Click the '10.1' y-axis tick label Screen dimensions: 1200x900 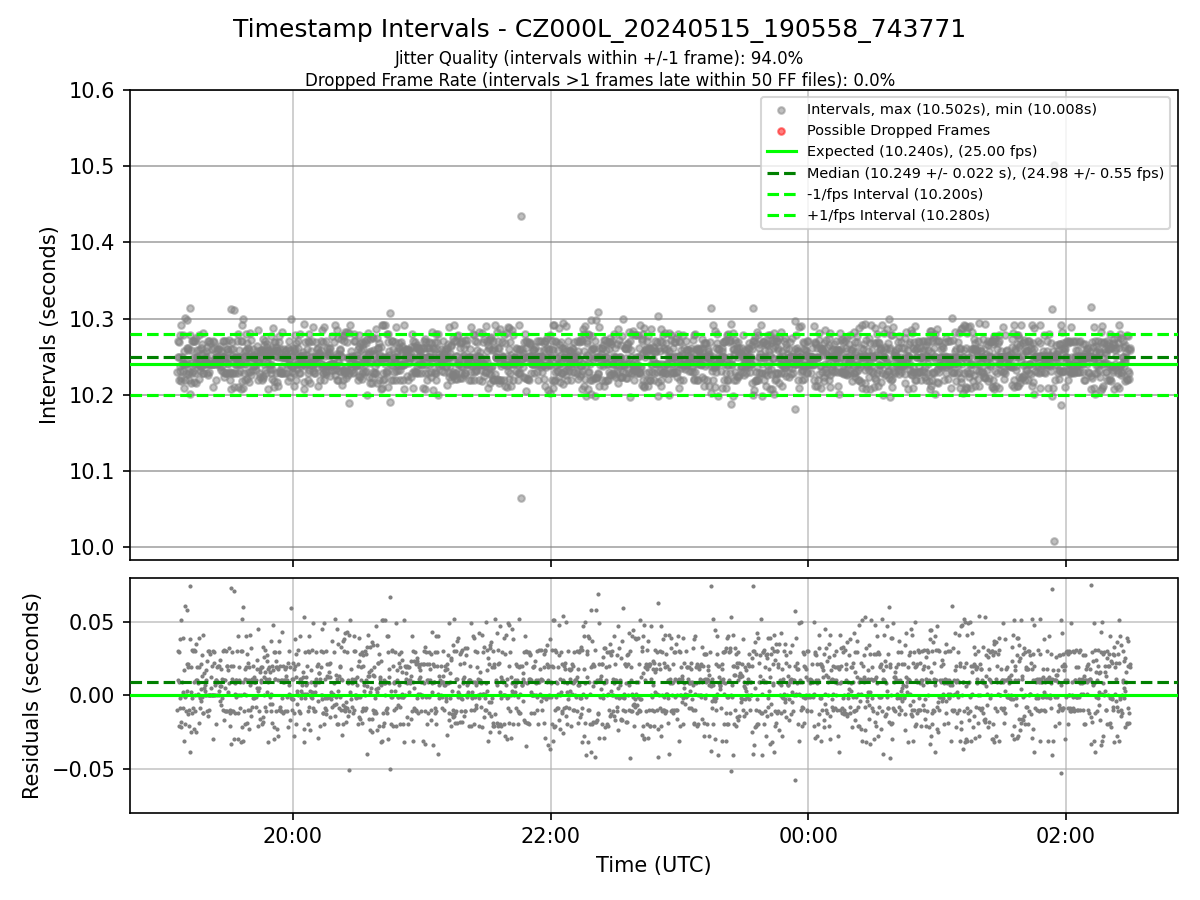(94, 471)
